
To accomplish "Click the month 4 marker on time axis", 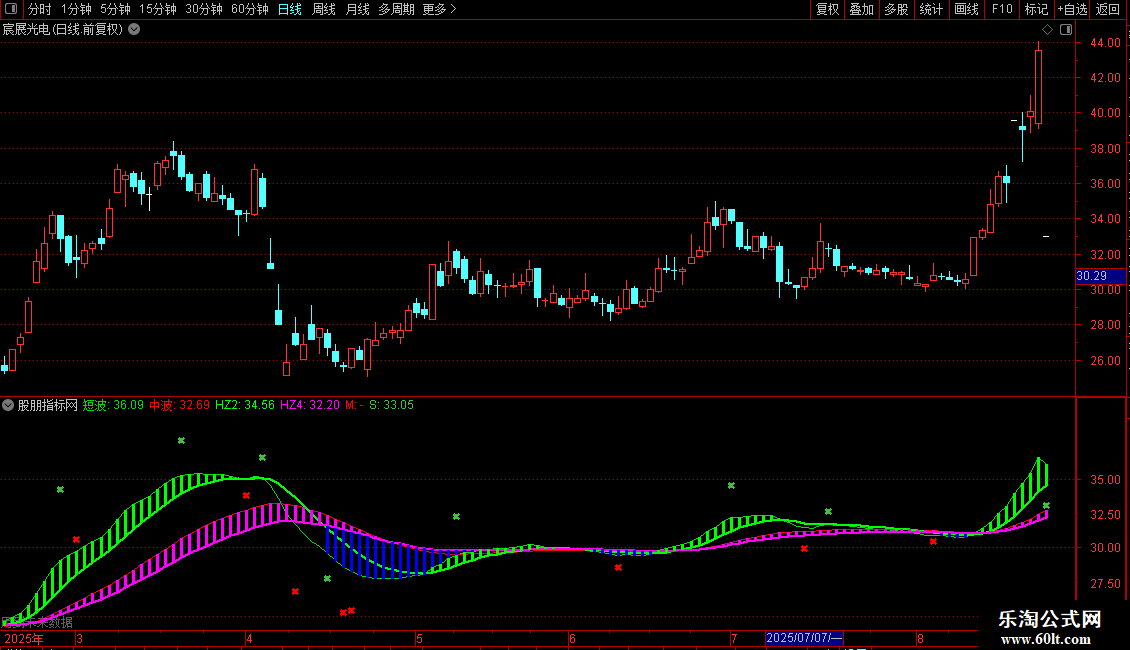I will [249, 638].
